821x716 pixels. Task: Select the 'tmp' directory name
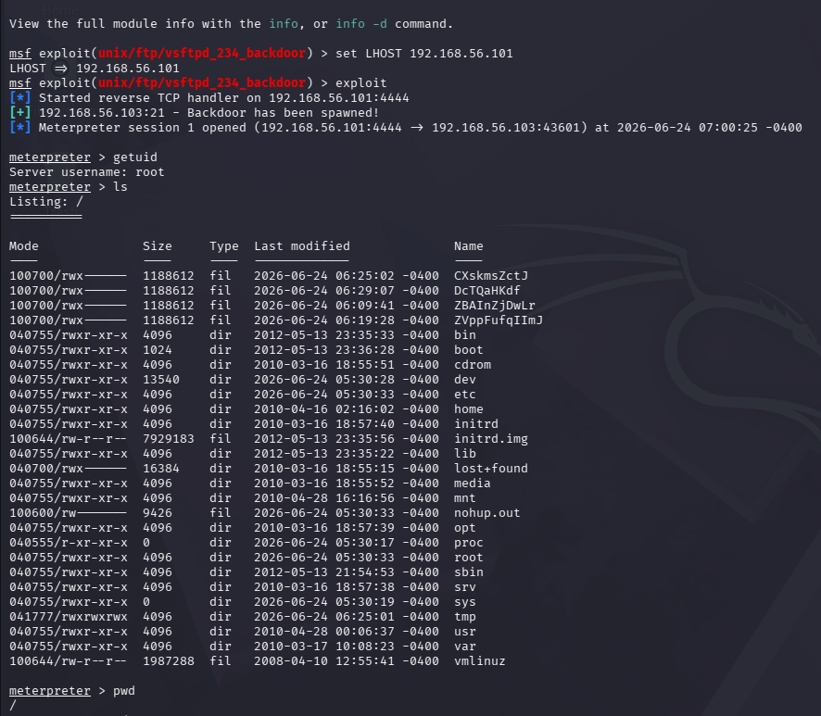click(x=465, y=617)
